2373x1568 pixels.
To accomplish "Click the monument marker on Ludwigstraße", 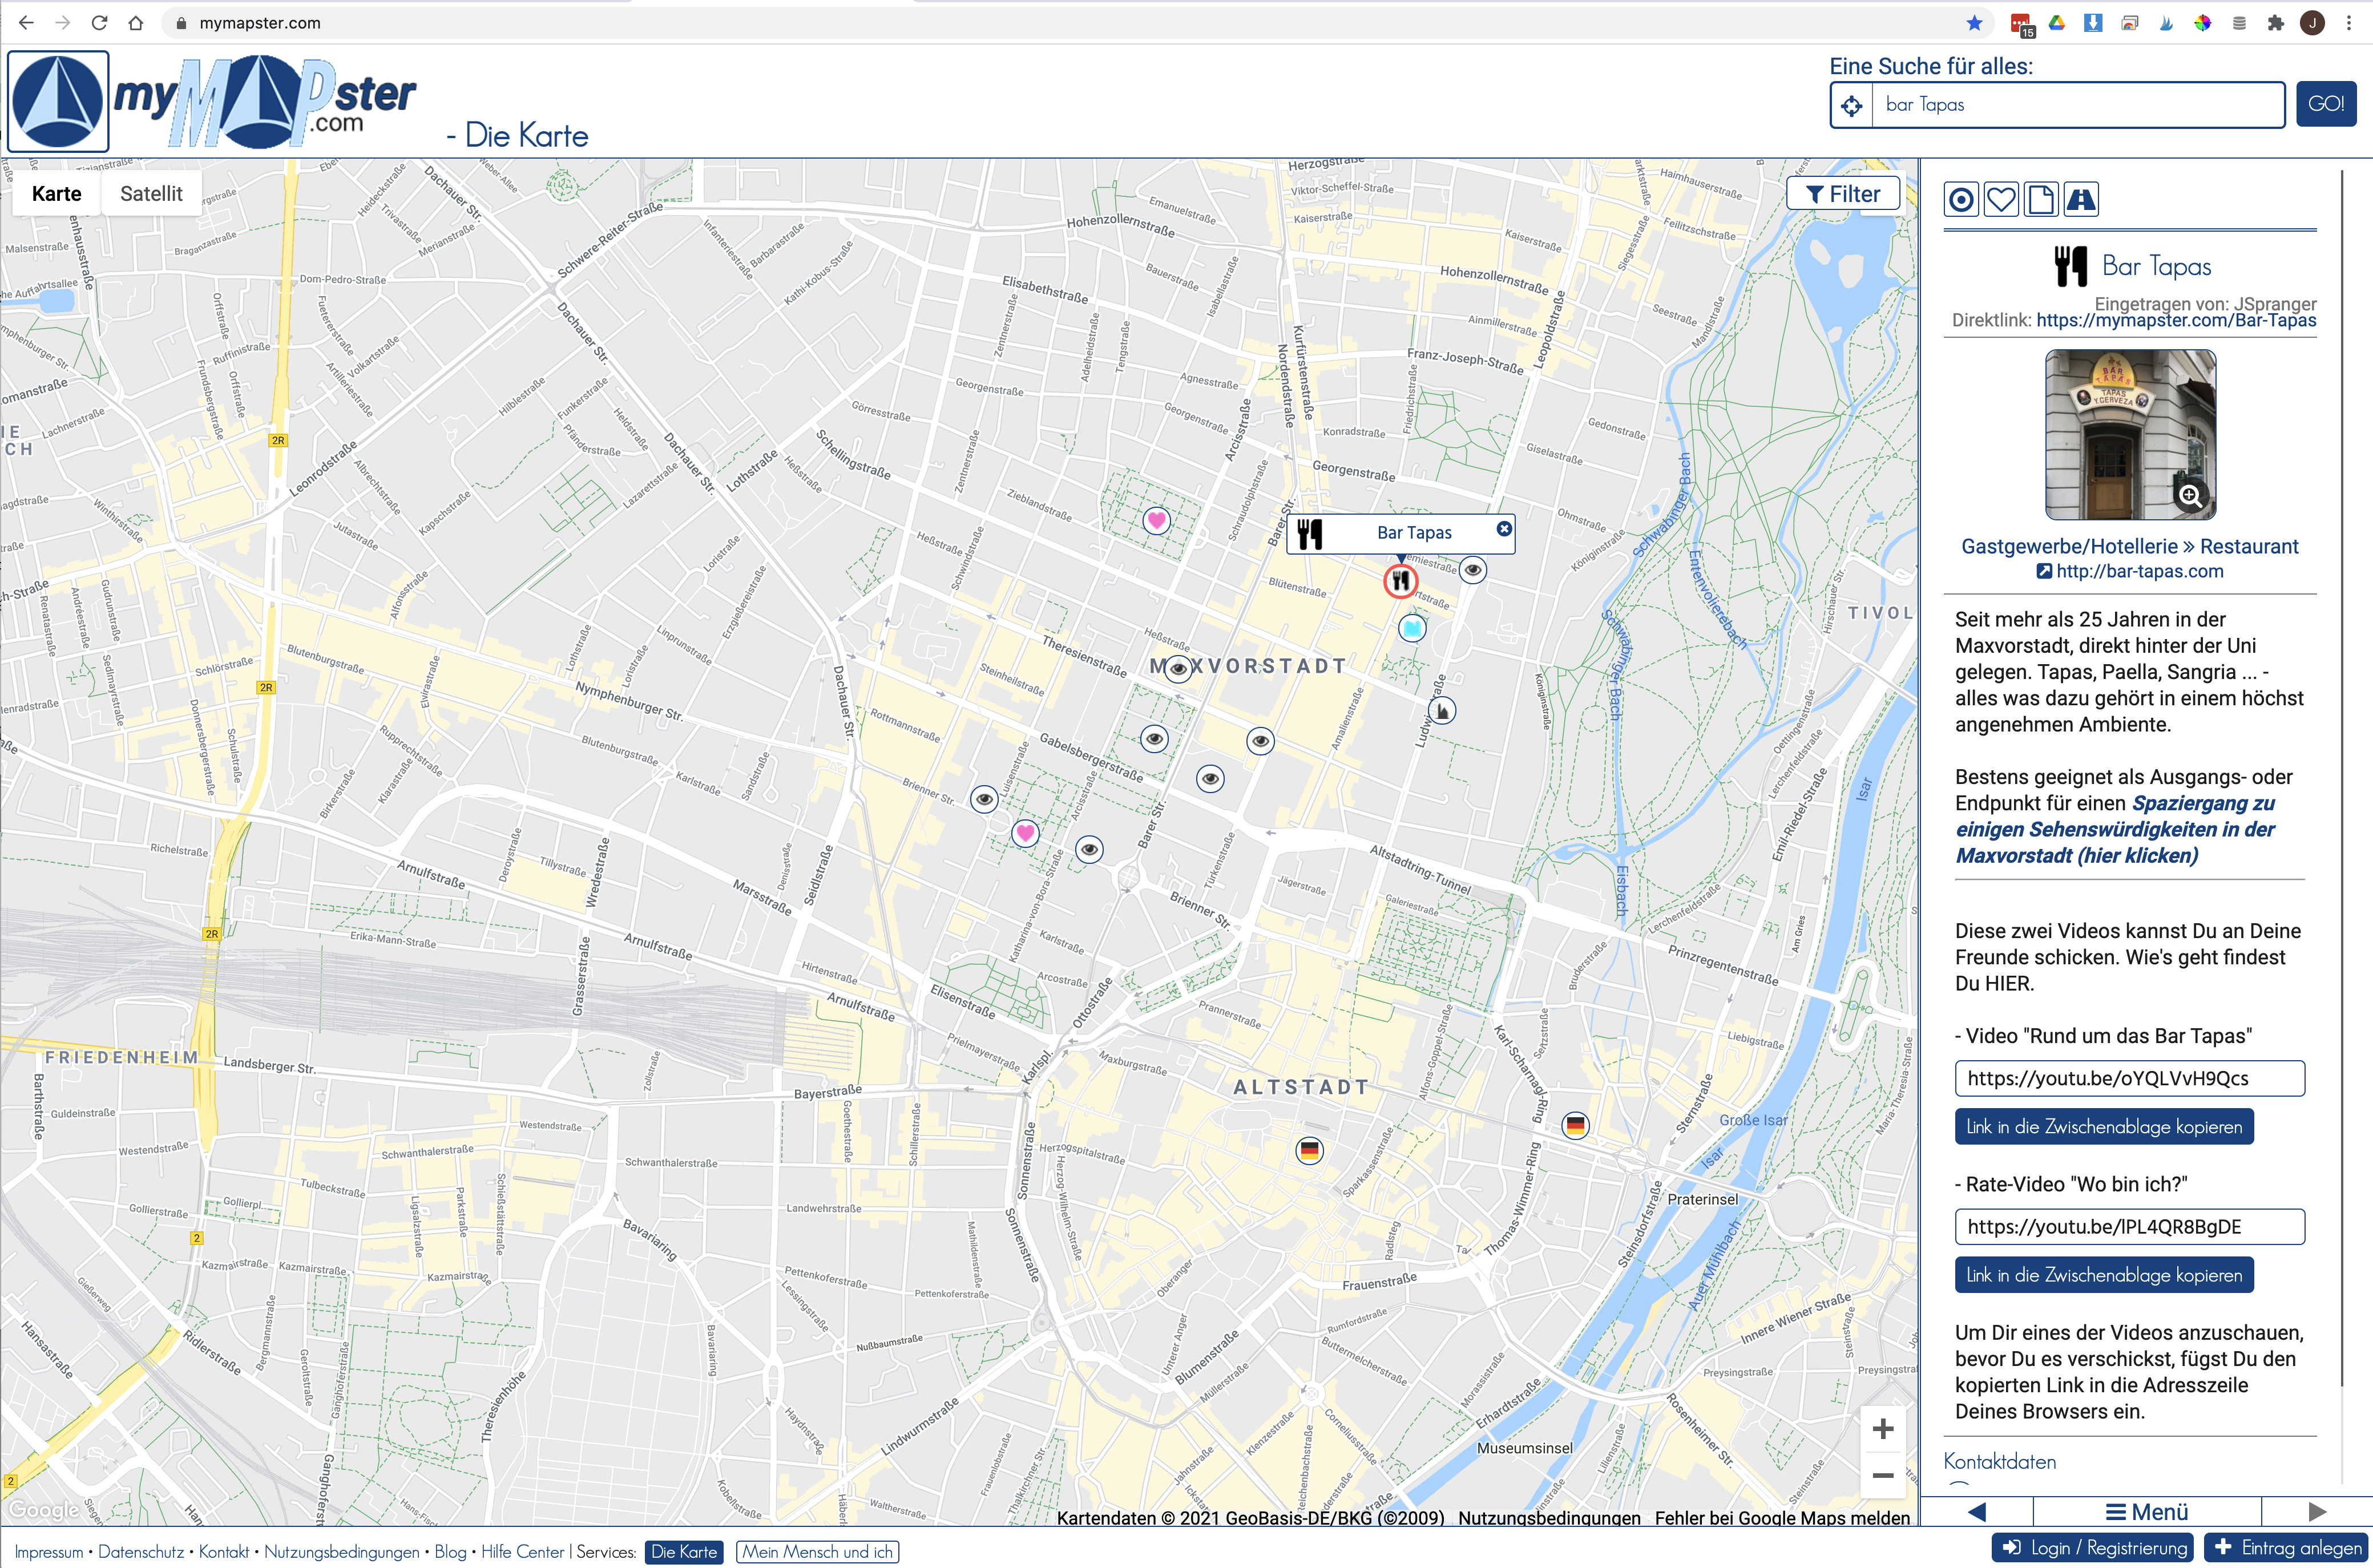I will pyautogui.click(x=1441, y=711).
